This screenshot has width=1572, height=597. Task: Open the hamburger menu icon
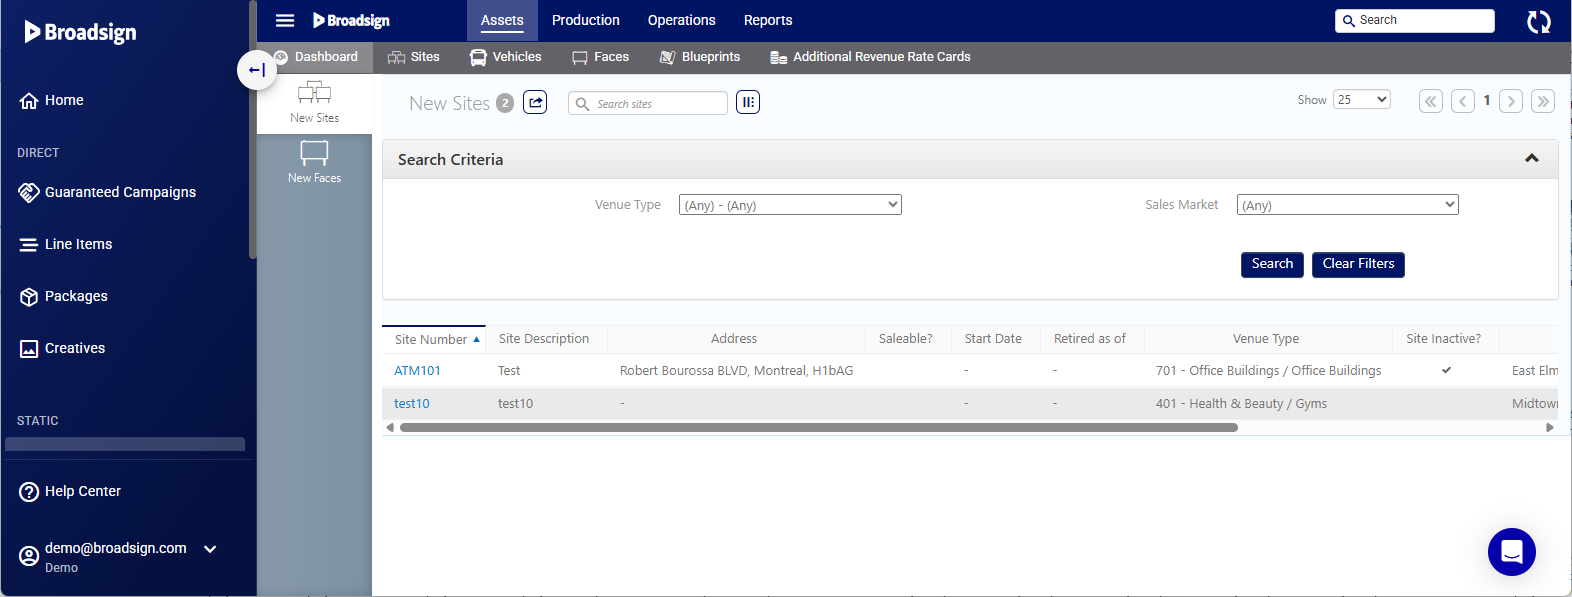tap(285, 20)
